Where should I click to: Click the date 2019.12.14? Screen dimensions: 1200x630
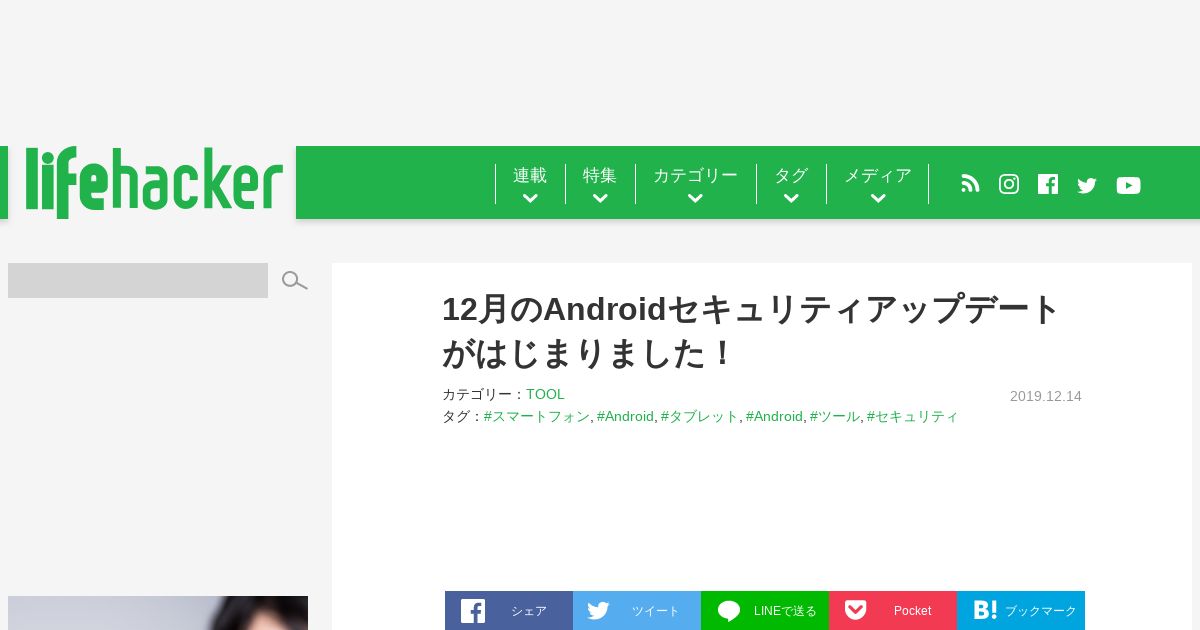pyautogui.click(x=1046, y=396)
